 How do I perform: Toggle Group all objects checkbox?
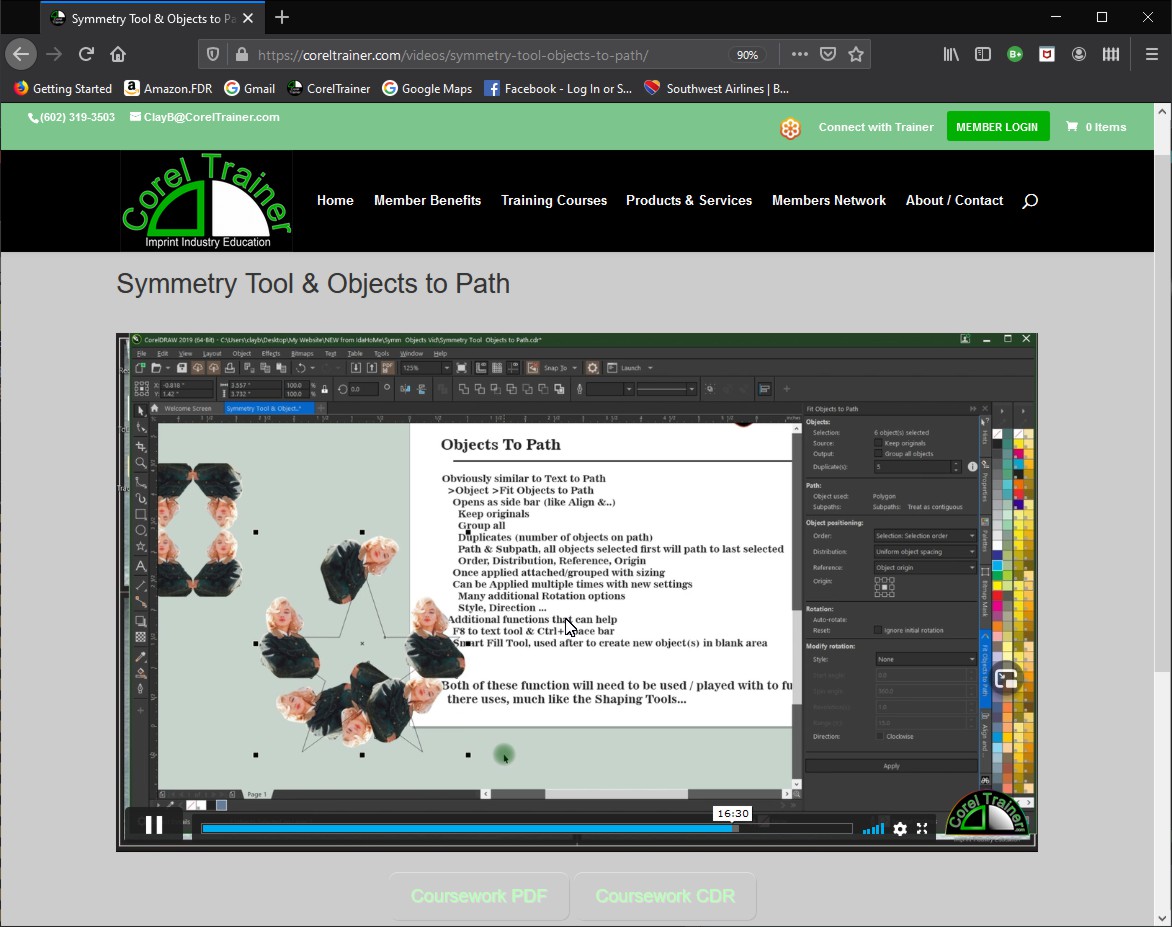pyautogui.click(x=878, y=454)
